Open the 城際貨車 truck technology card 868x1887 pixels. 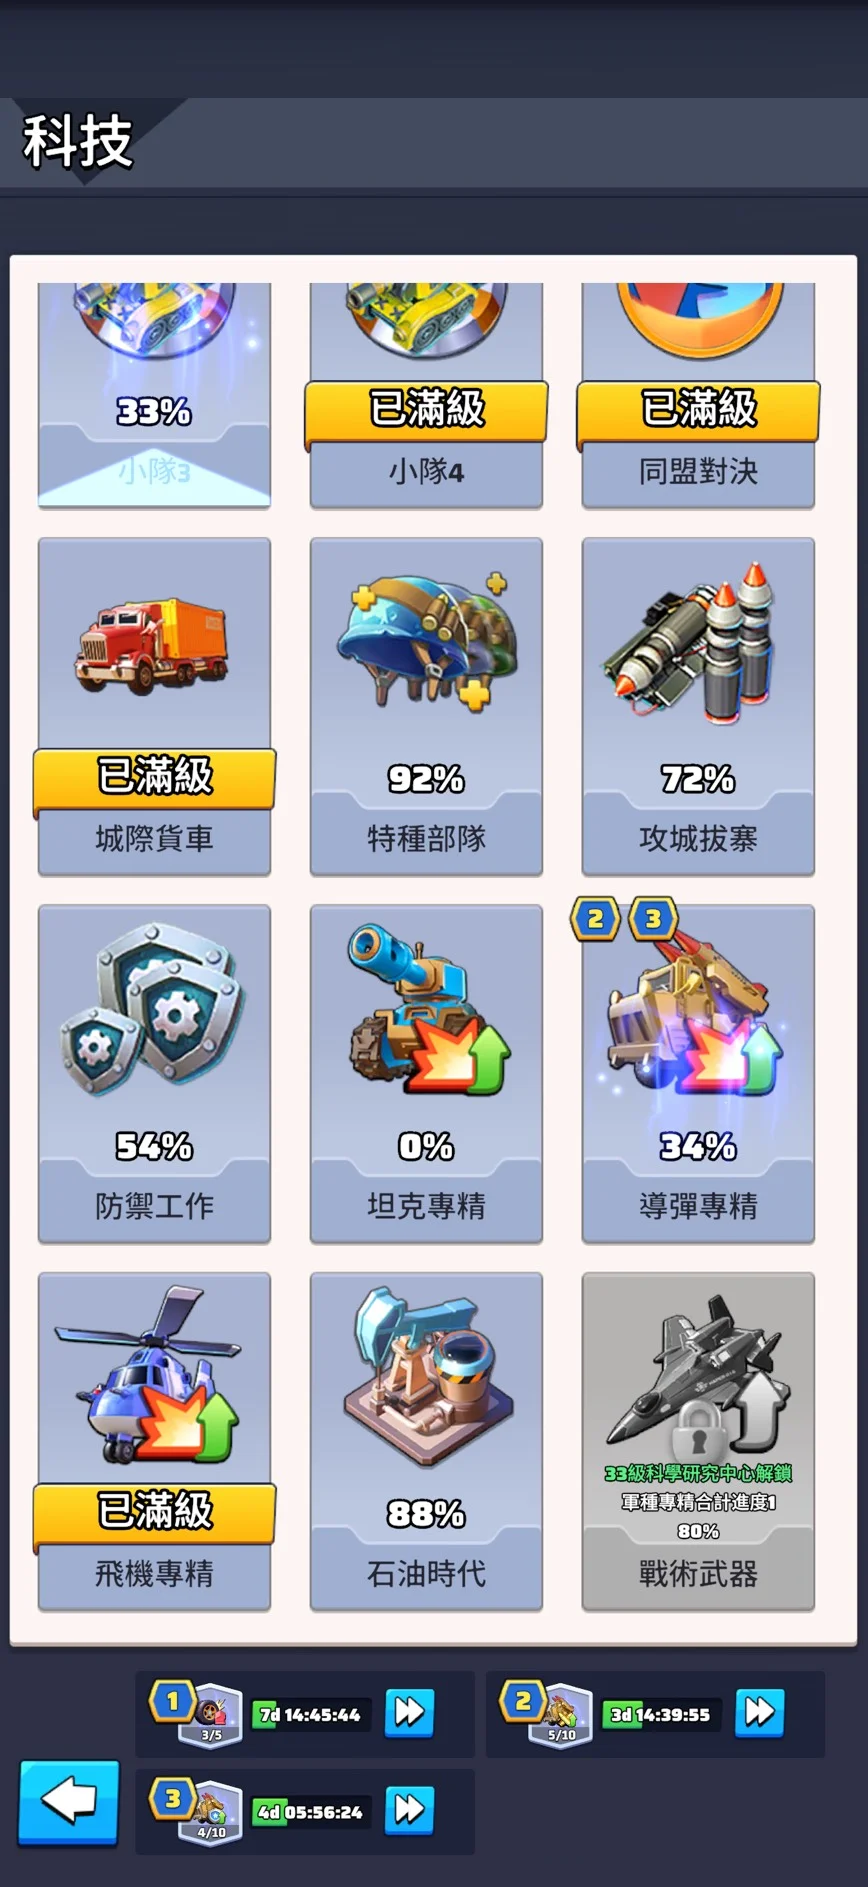coord(154,706)
